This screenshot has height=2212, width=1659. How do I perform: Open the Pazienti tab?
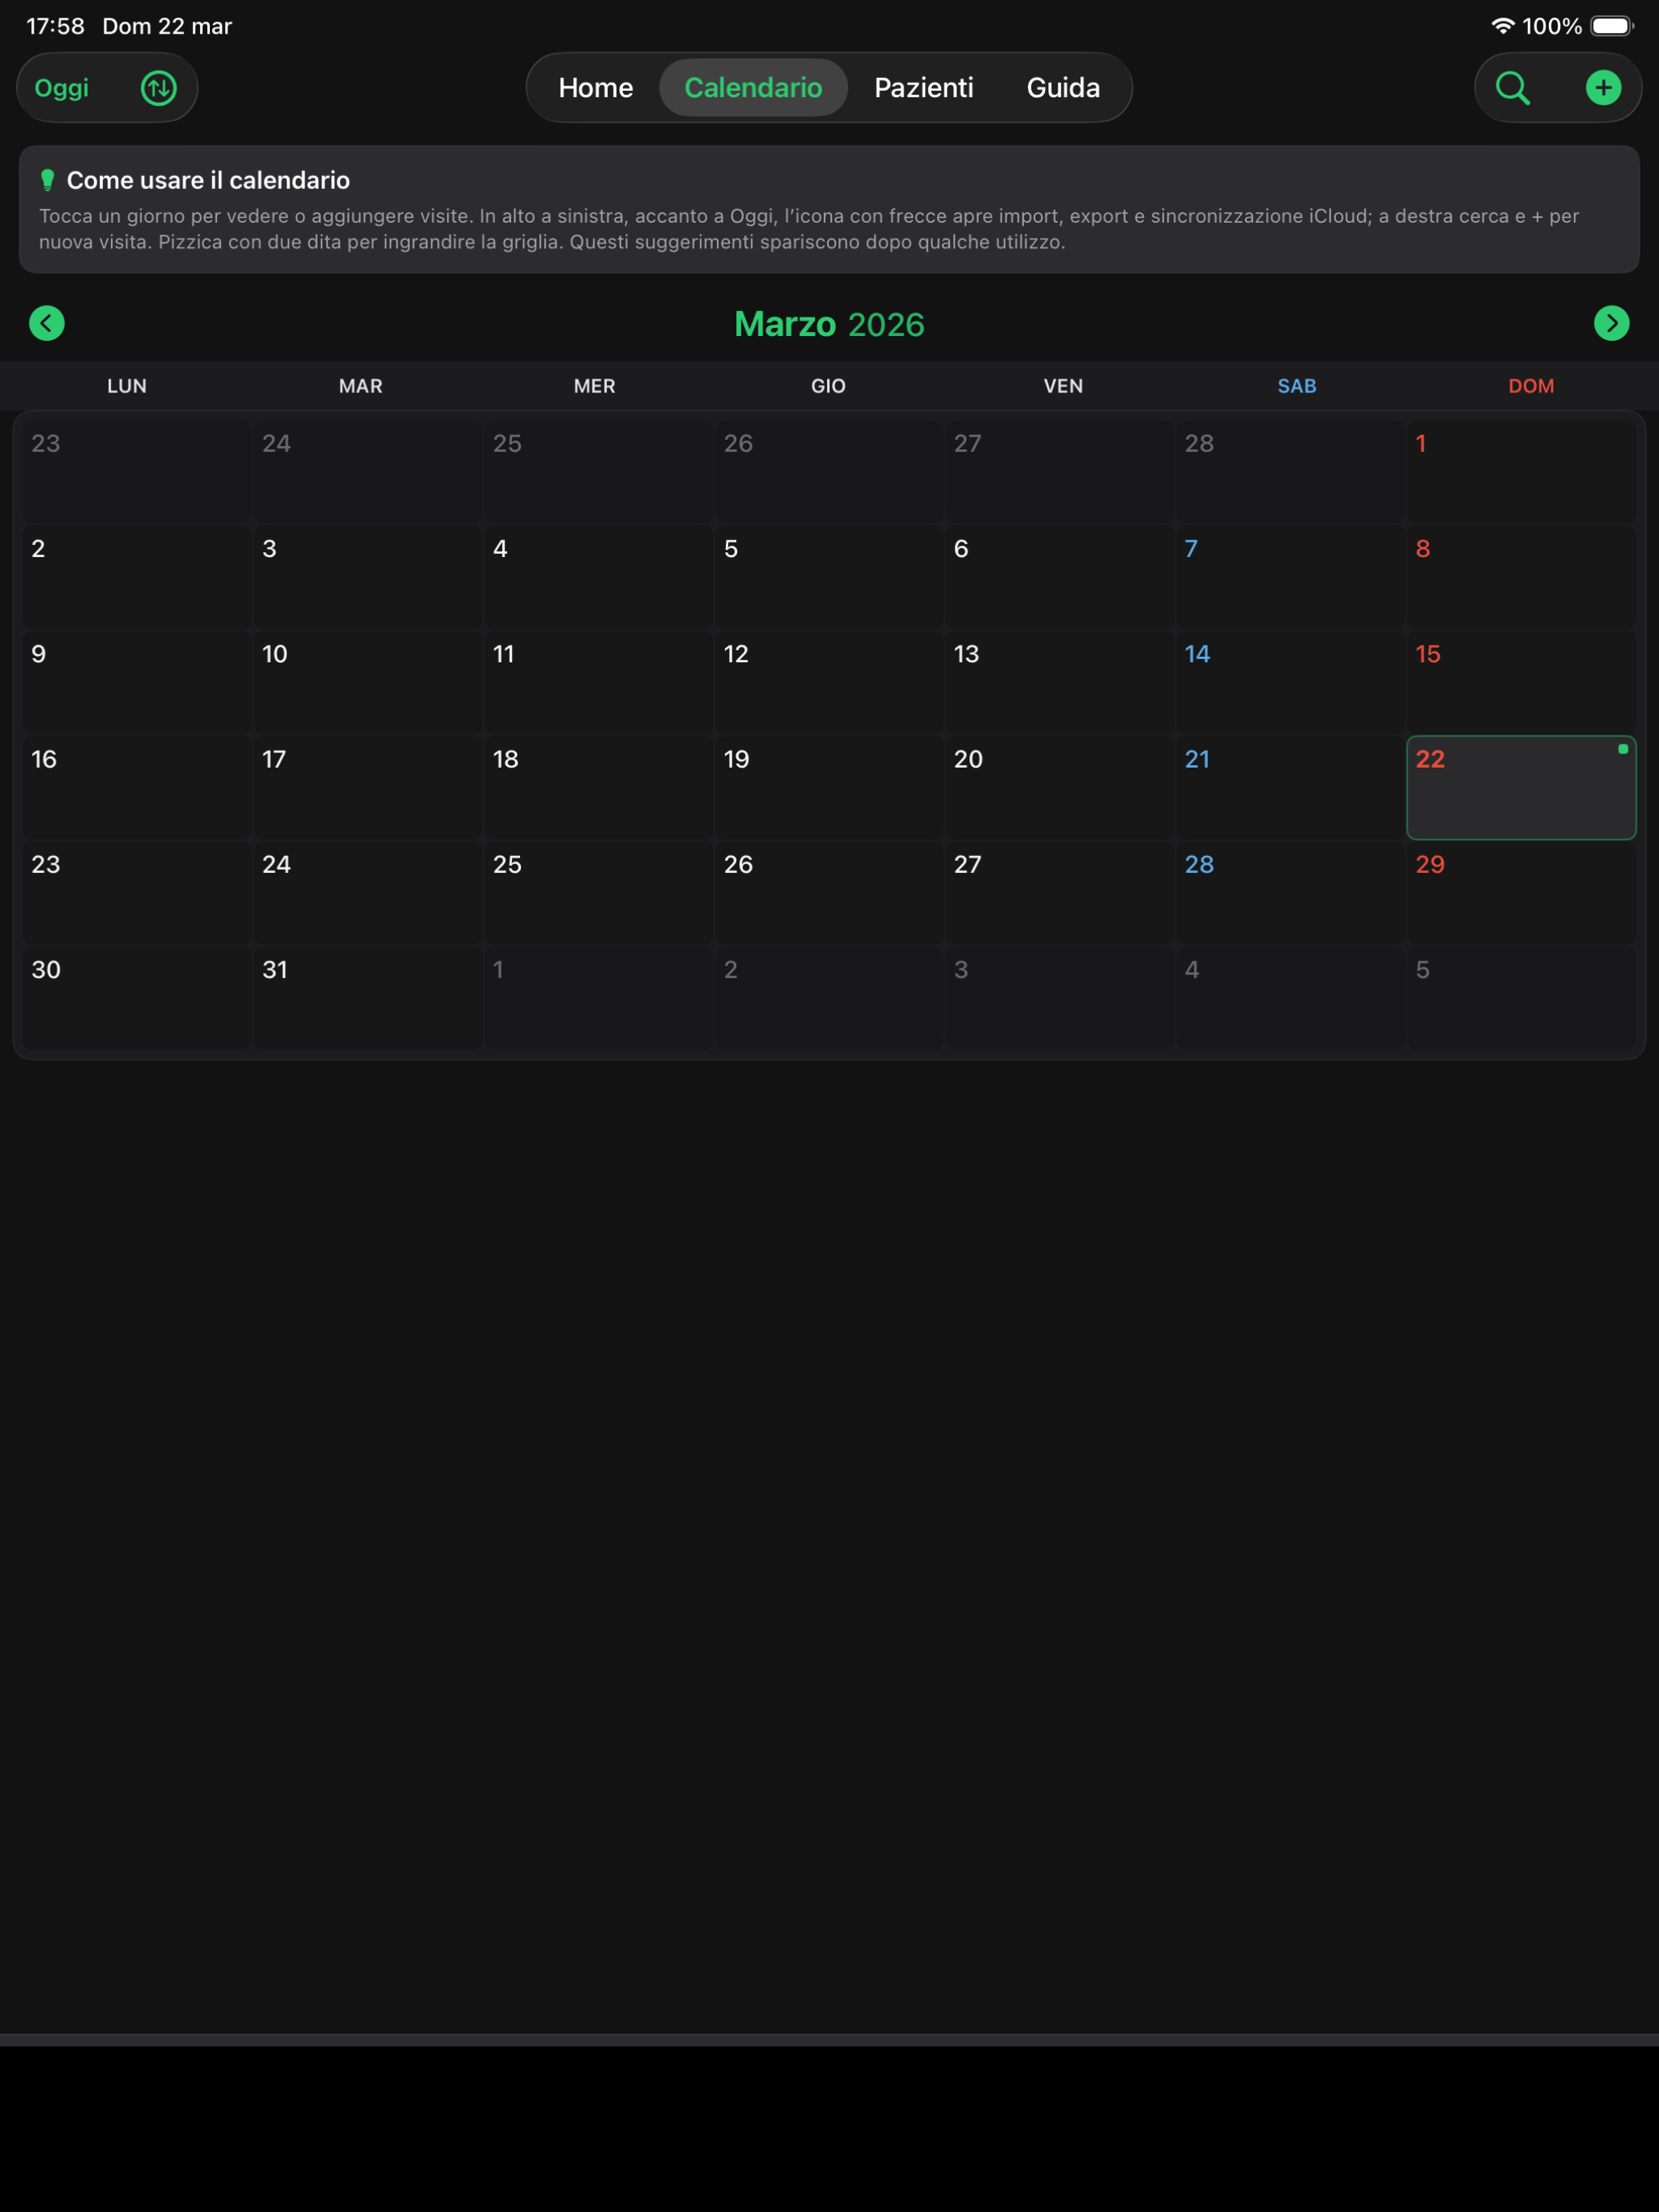924,88
